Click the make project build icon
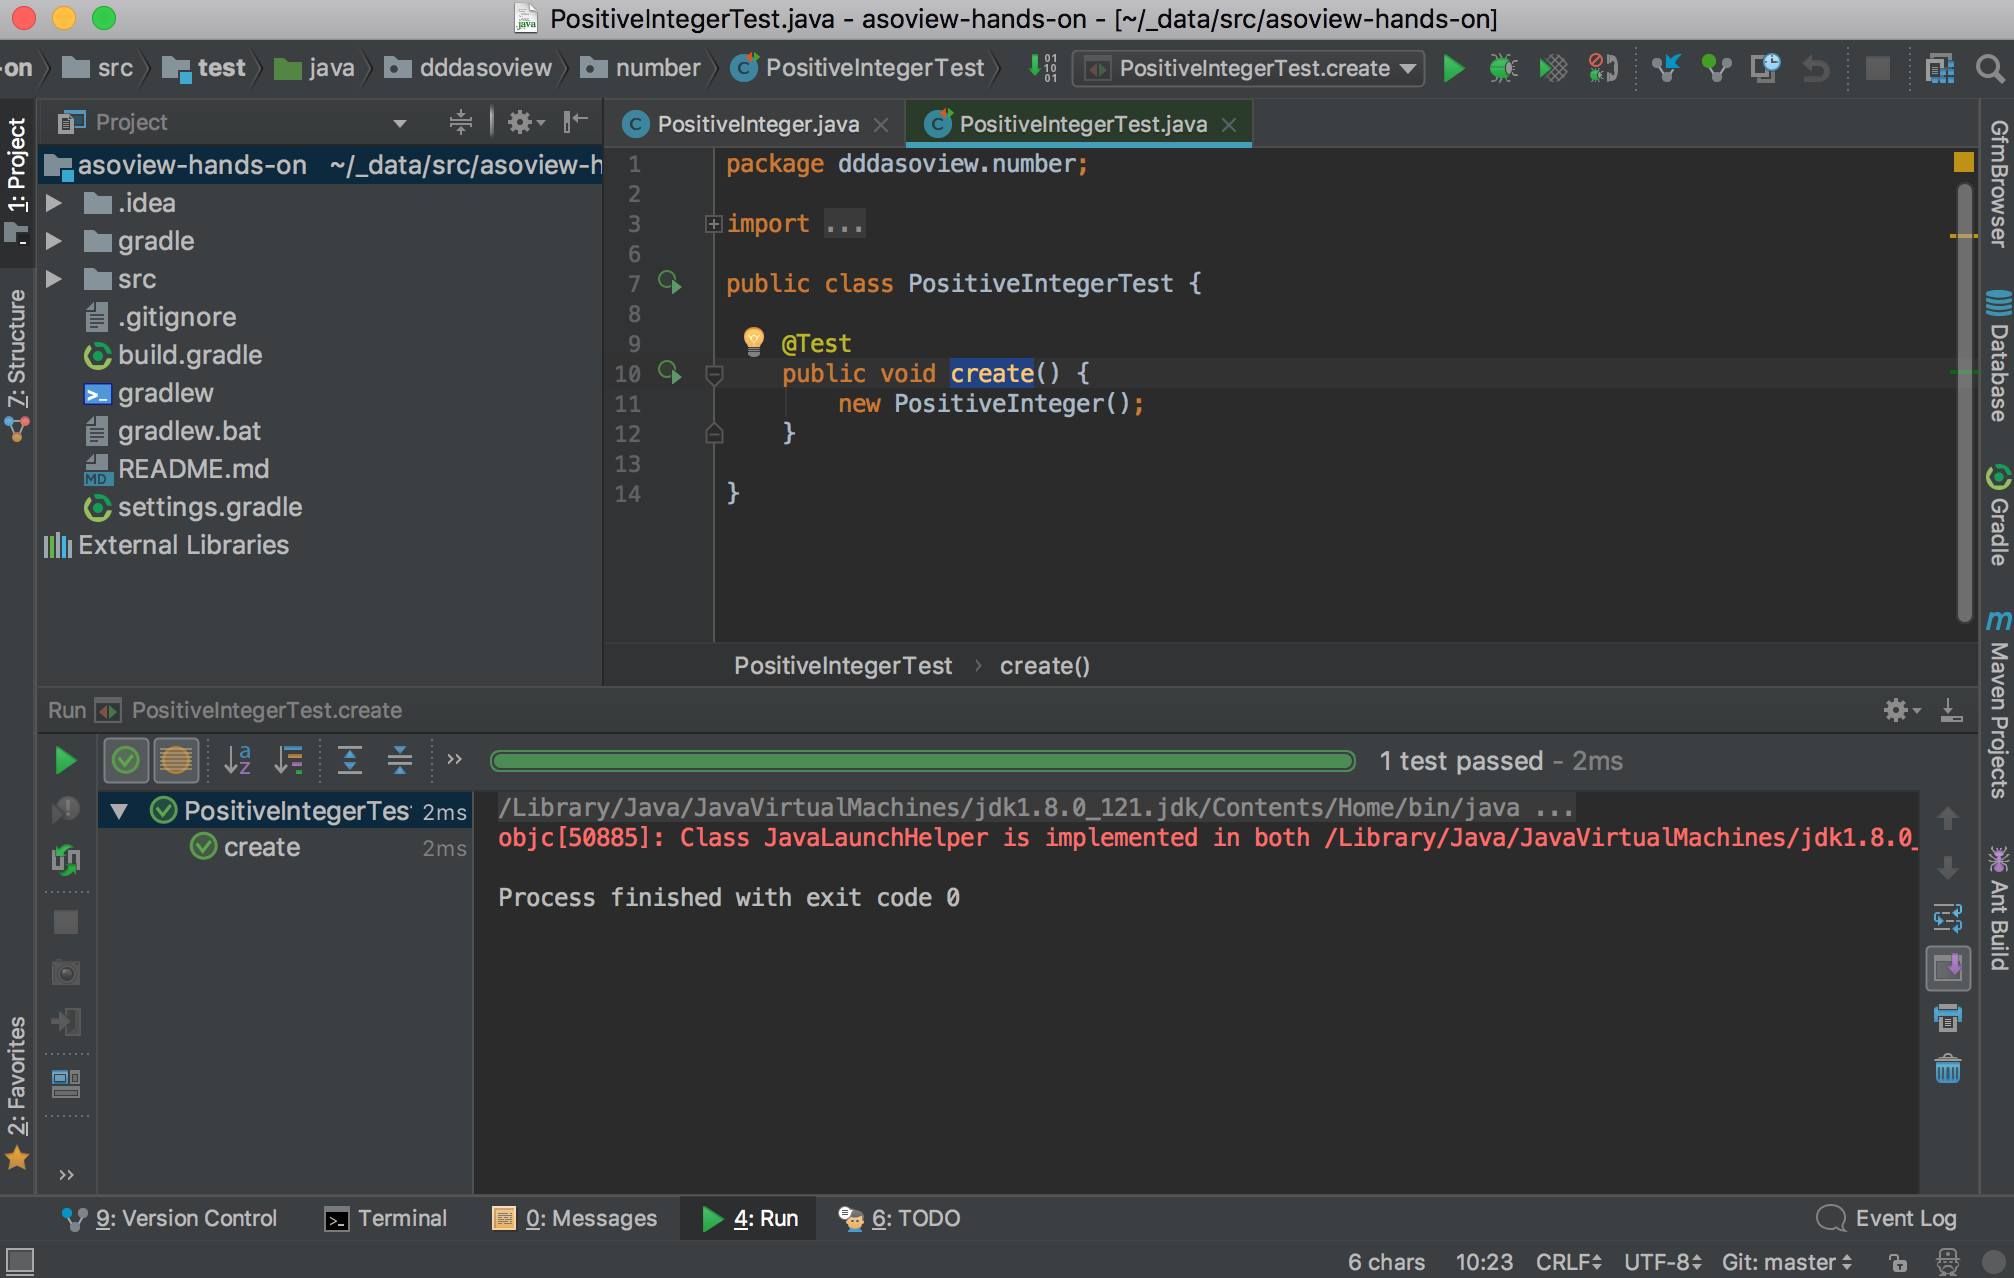Screen dimensions: 2014x1278 tap(1043, 68)
